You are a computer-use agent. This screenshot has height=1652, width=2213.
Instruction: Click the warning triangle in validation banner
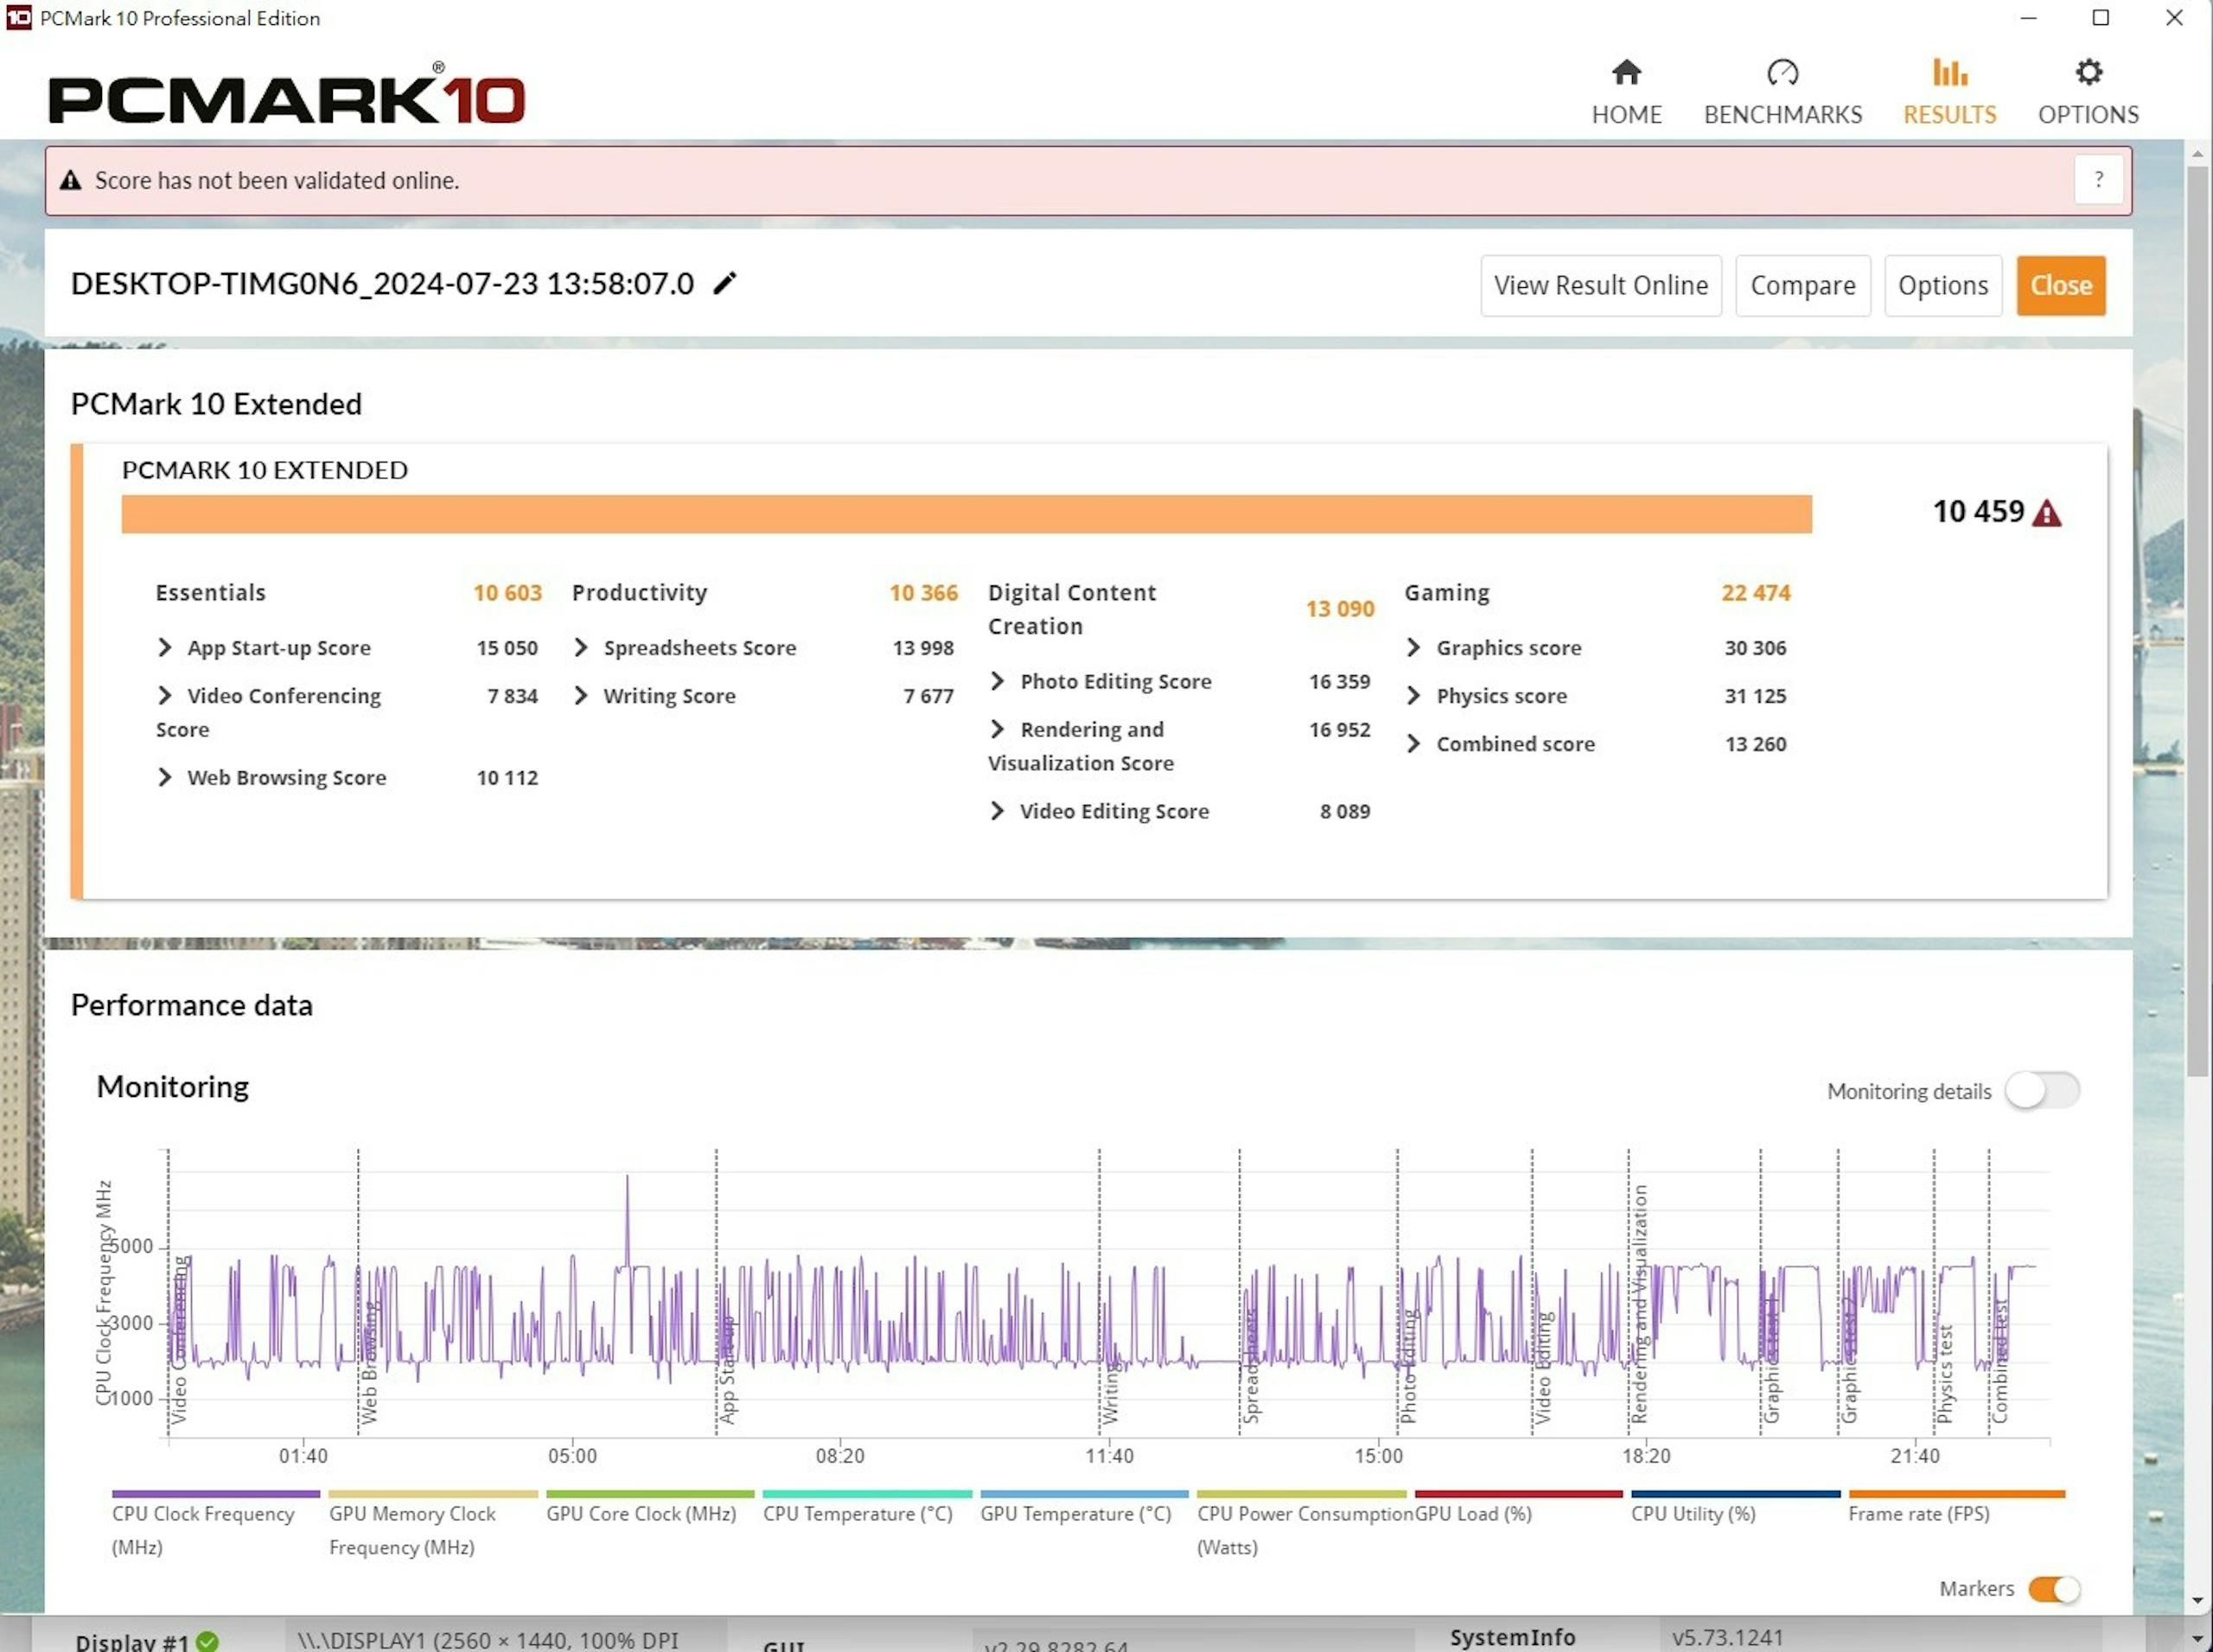tap(70, 180)
